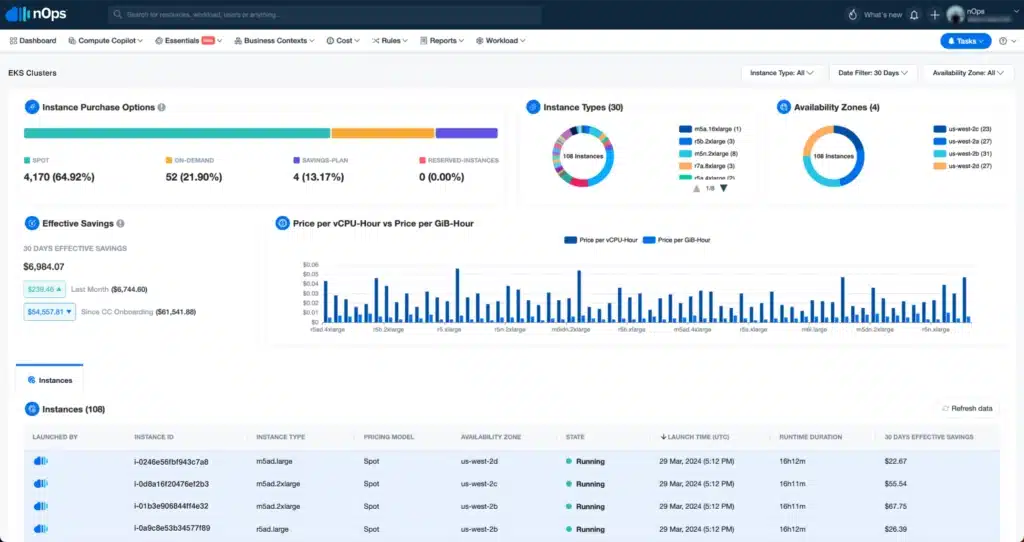This screenshot has height=542, width=1024.
Task: Click nOps launcher icon for i-0d8a16f20476ef2b3
Action: [x=40, y=484]
